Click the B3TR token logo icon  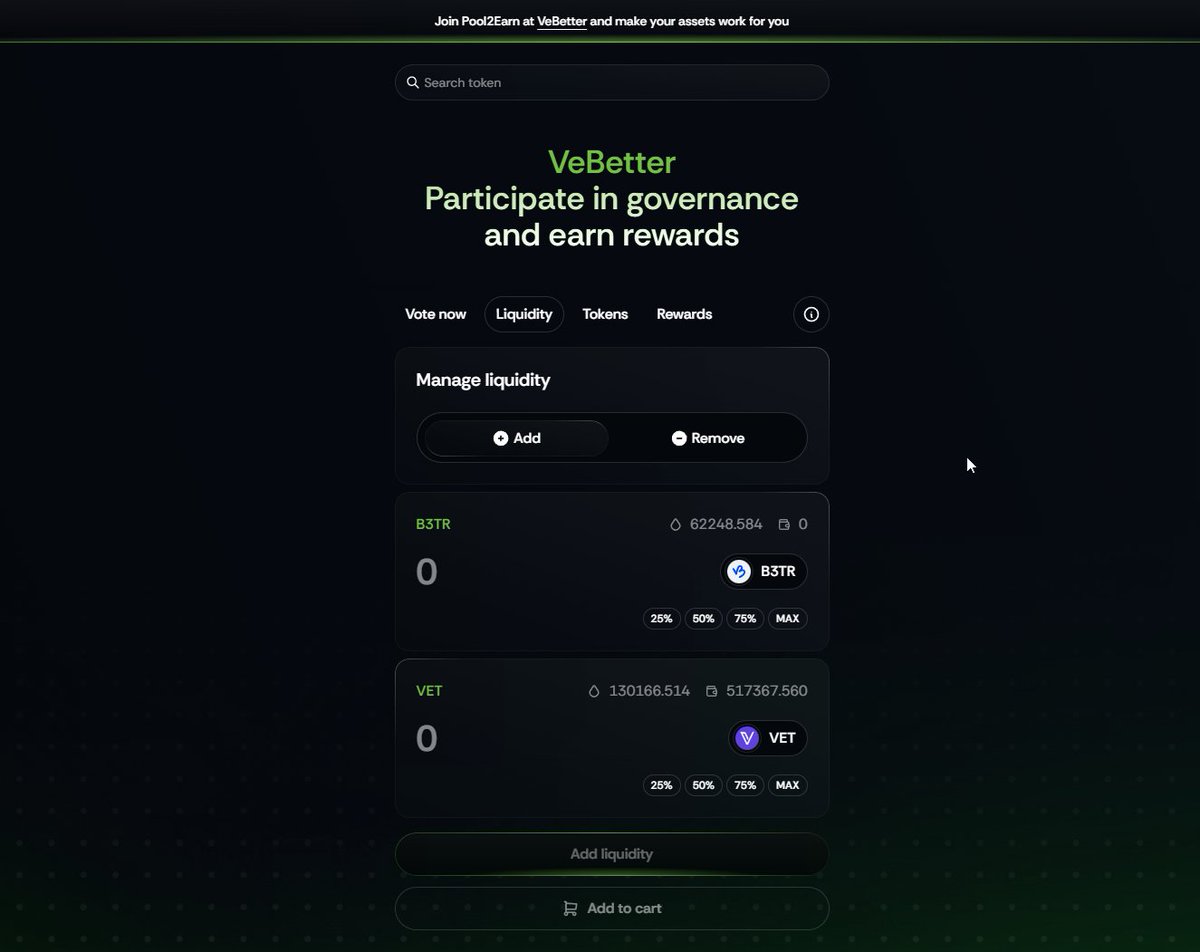[739, 571]
